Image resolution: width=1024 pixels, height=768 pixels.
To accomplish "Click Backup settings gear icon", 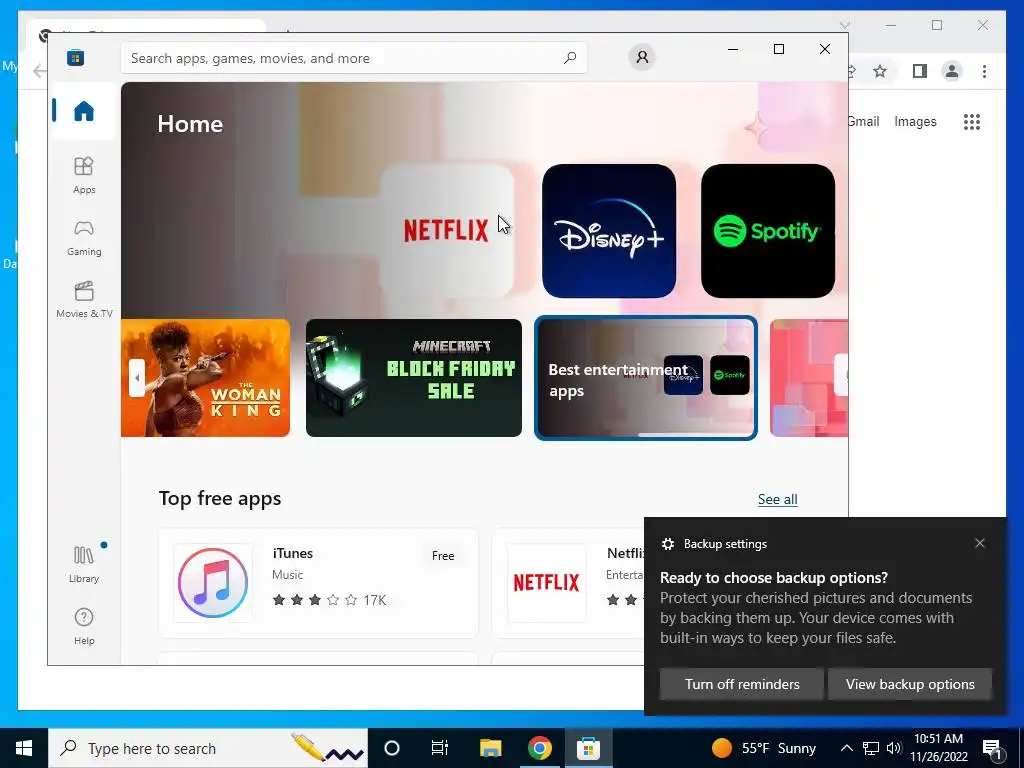I will pyautogui.click(x=667, y=544).
